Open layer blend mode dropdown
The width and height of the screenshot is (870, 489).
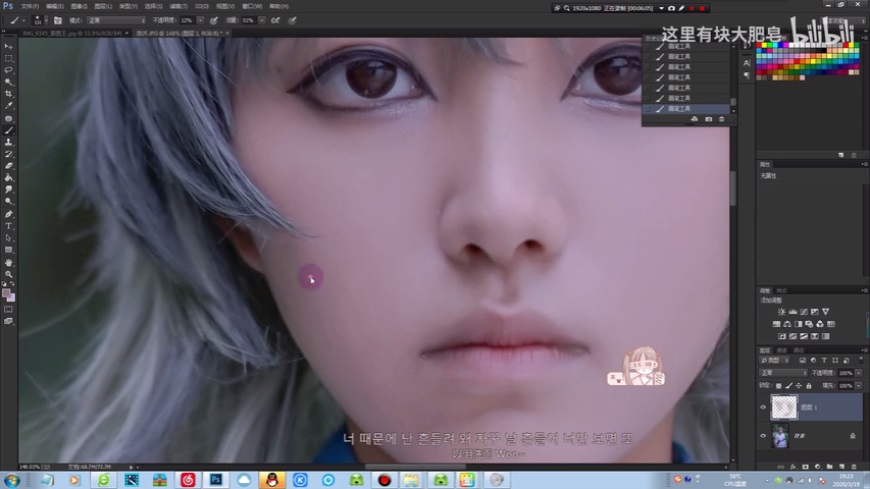[783, 373]
